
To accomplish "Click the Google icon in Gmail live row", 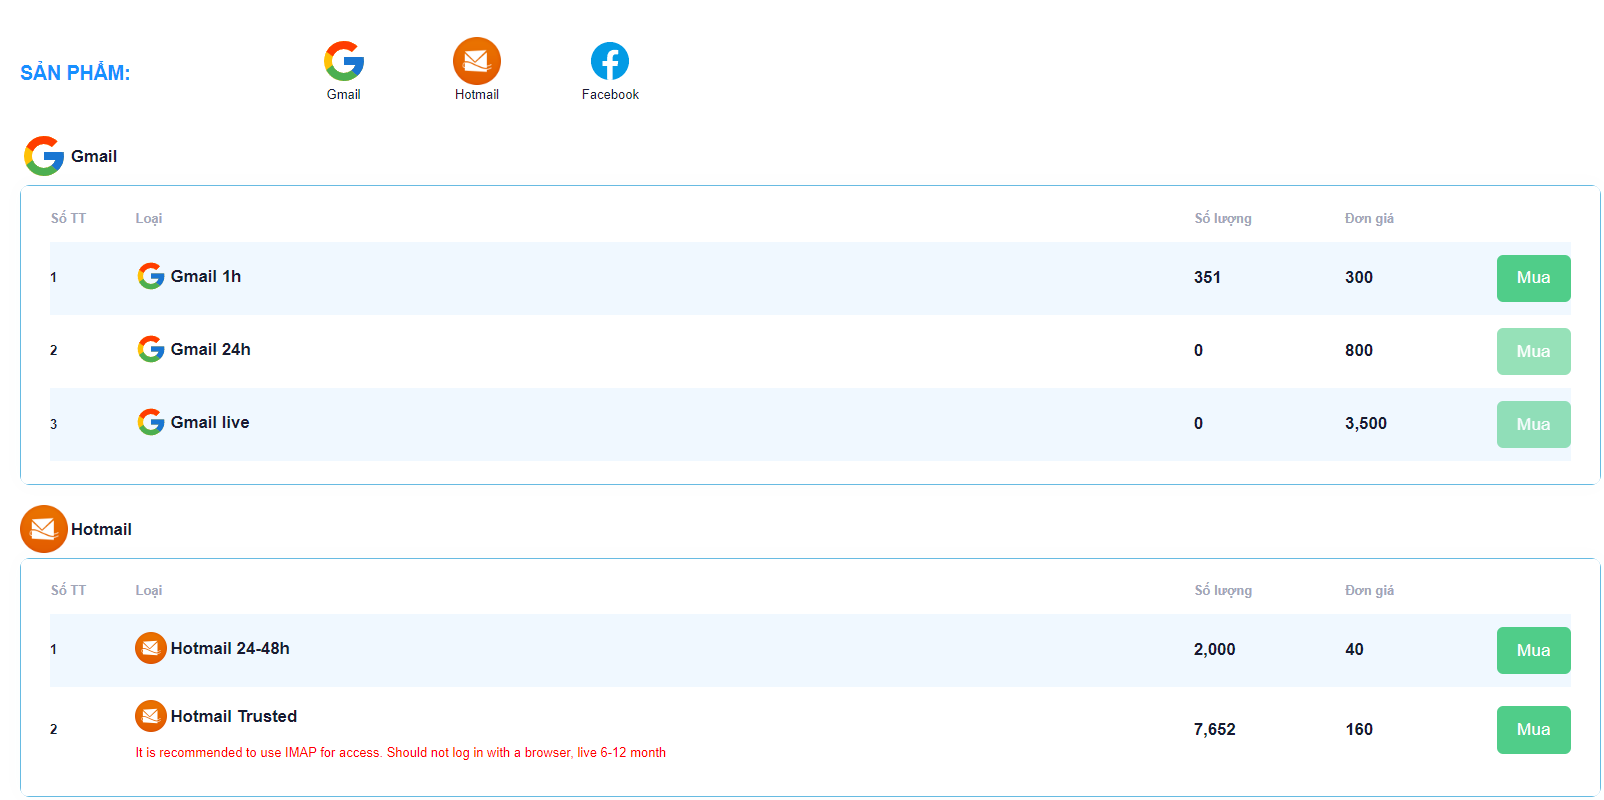I will [151, 422].
